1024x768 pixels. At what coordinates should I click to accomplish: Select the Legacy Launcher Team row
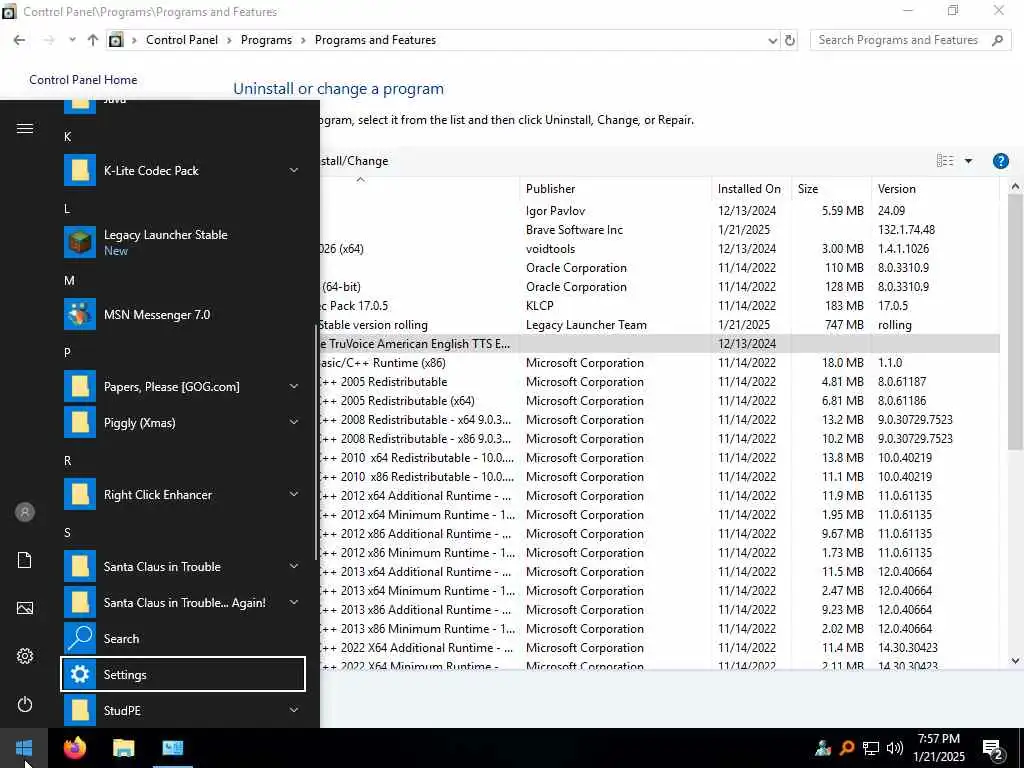point(660,325)
